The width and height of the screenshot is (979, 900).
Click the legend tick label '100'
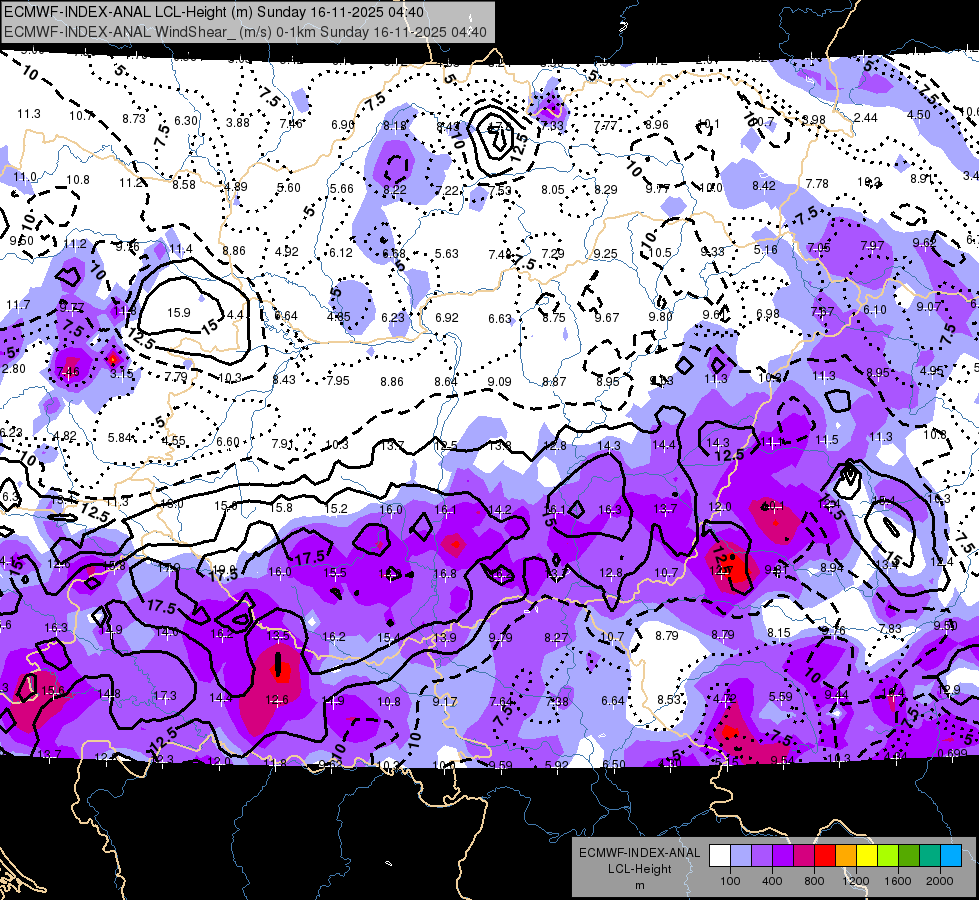tap(730, 881)
